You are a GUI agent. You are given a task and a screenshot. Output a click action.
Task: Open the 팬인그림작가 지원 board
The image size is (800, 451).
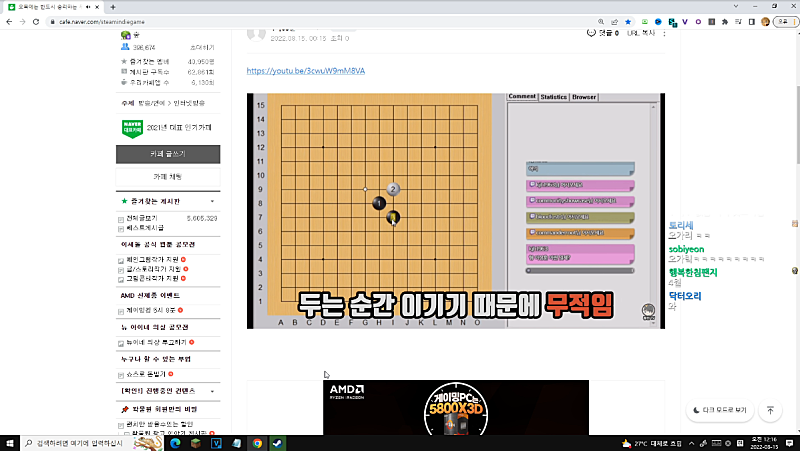(153, 260)
